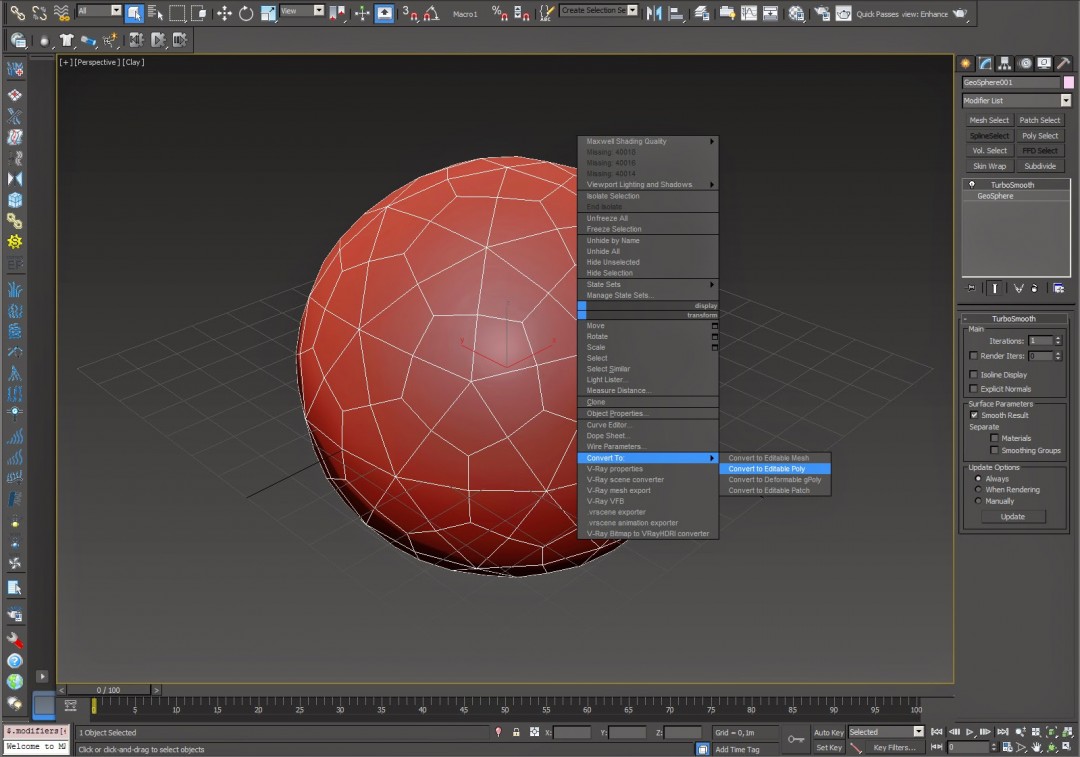Choose the Select Object arrow tool
Screen dimensions: 1080x757
coord(133,13)
